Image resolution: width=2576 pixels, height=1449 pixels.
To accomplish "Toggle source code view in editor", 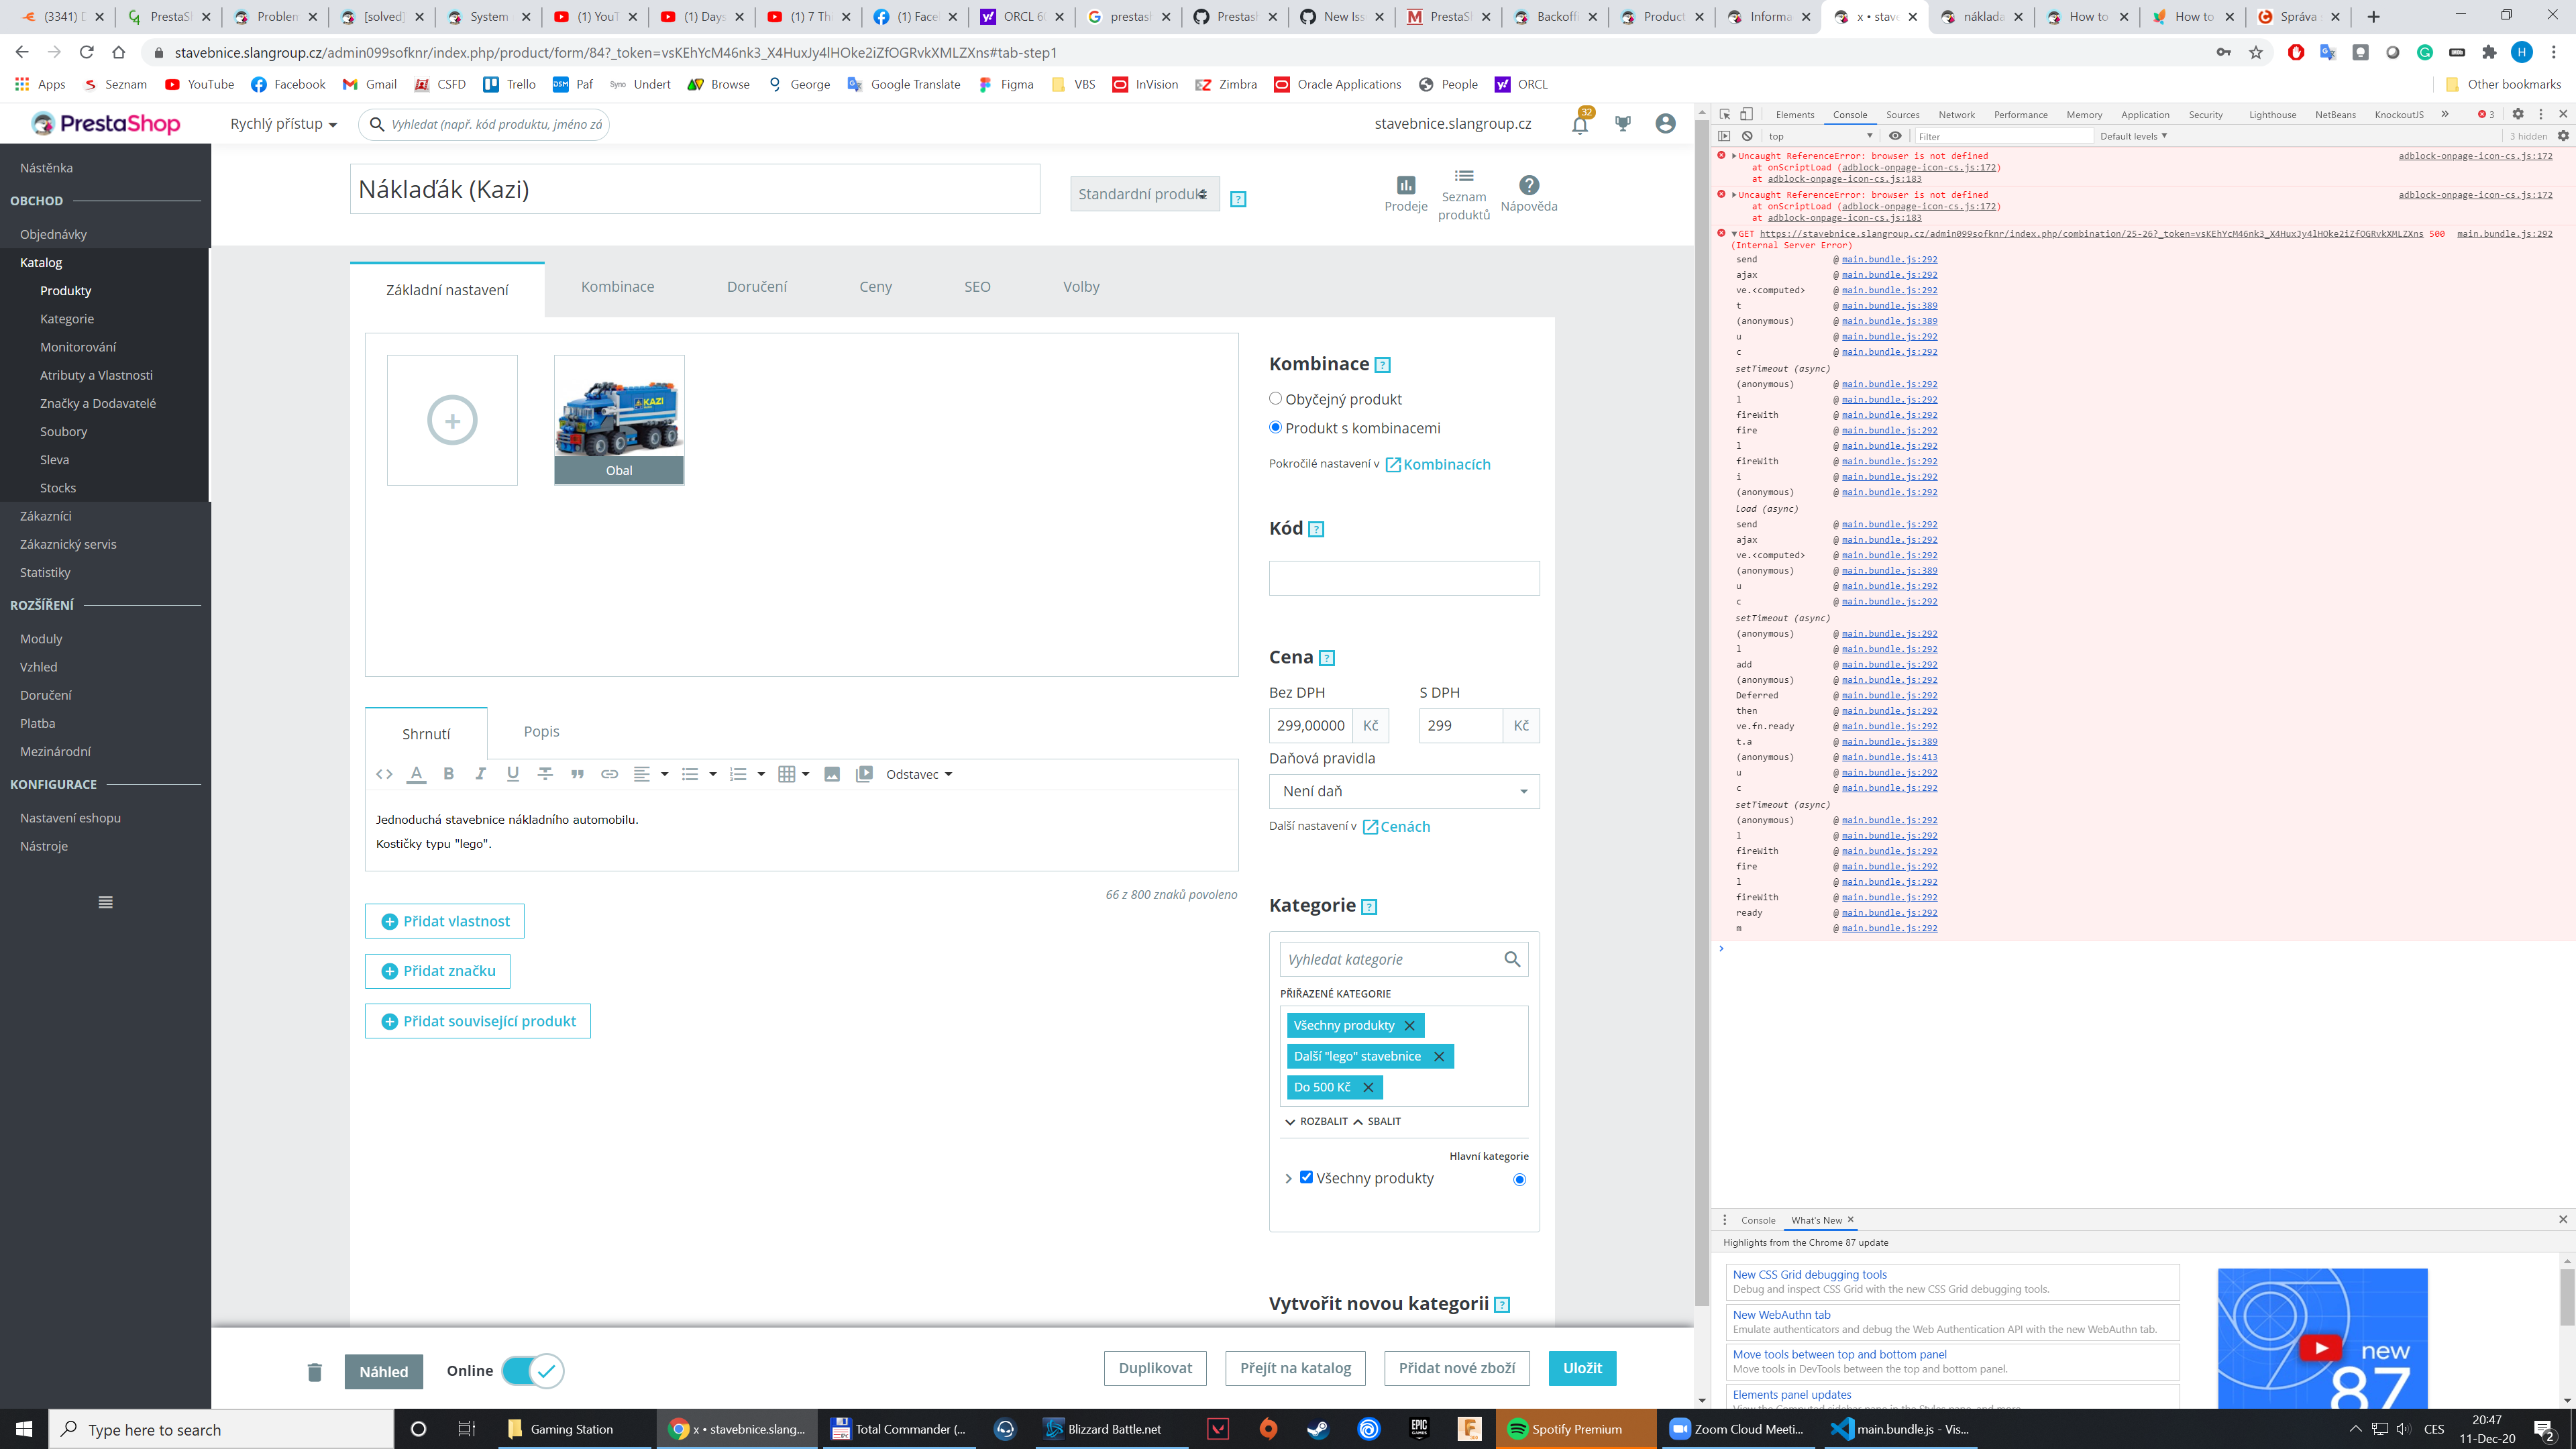I will 384,774.
